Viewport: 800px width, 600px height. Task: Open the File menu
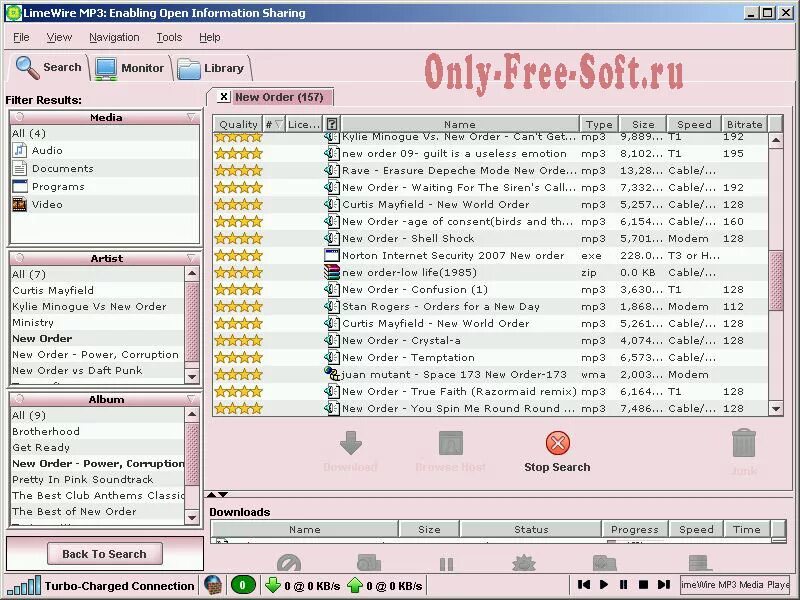21,37
